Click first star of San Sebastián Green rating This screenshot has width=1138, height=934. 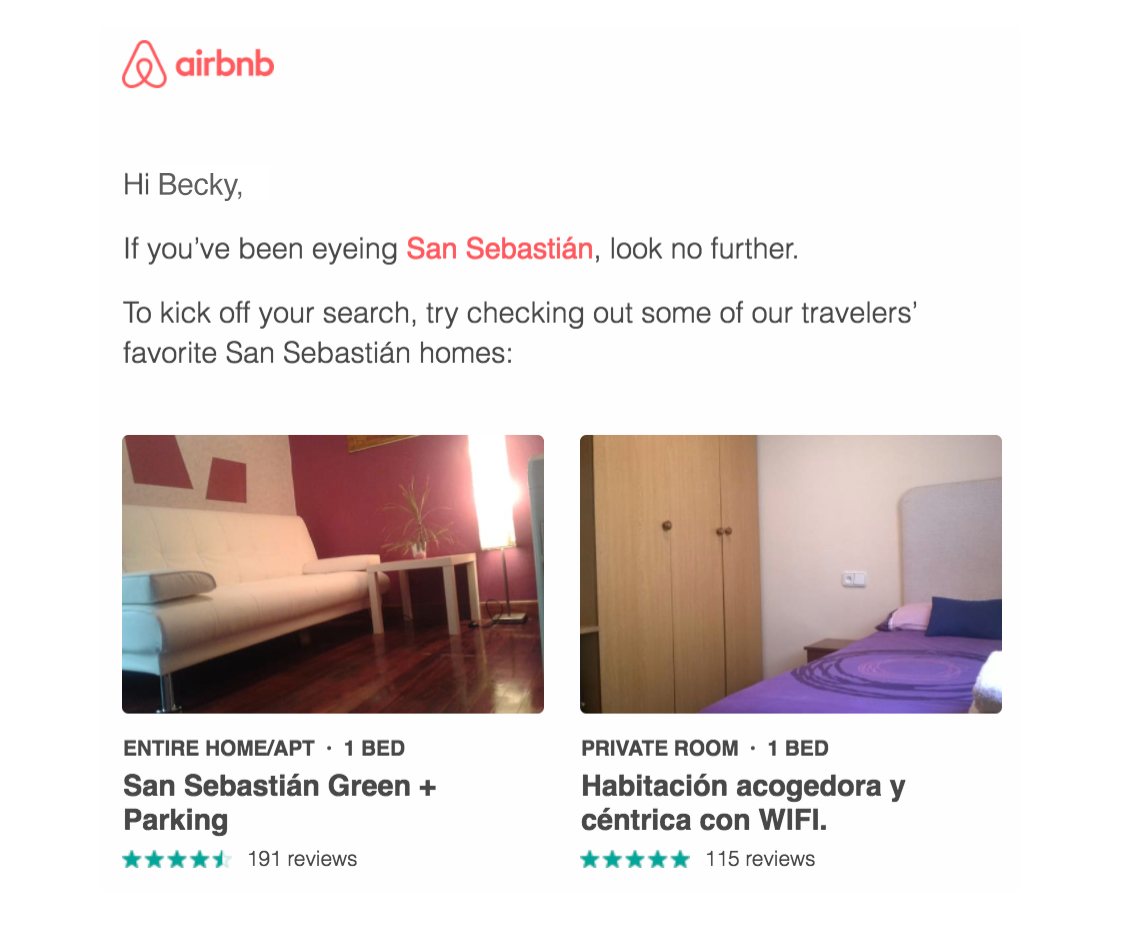click(x=132, y=859)
